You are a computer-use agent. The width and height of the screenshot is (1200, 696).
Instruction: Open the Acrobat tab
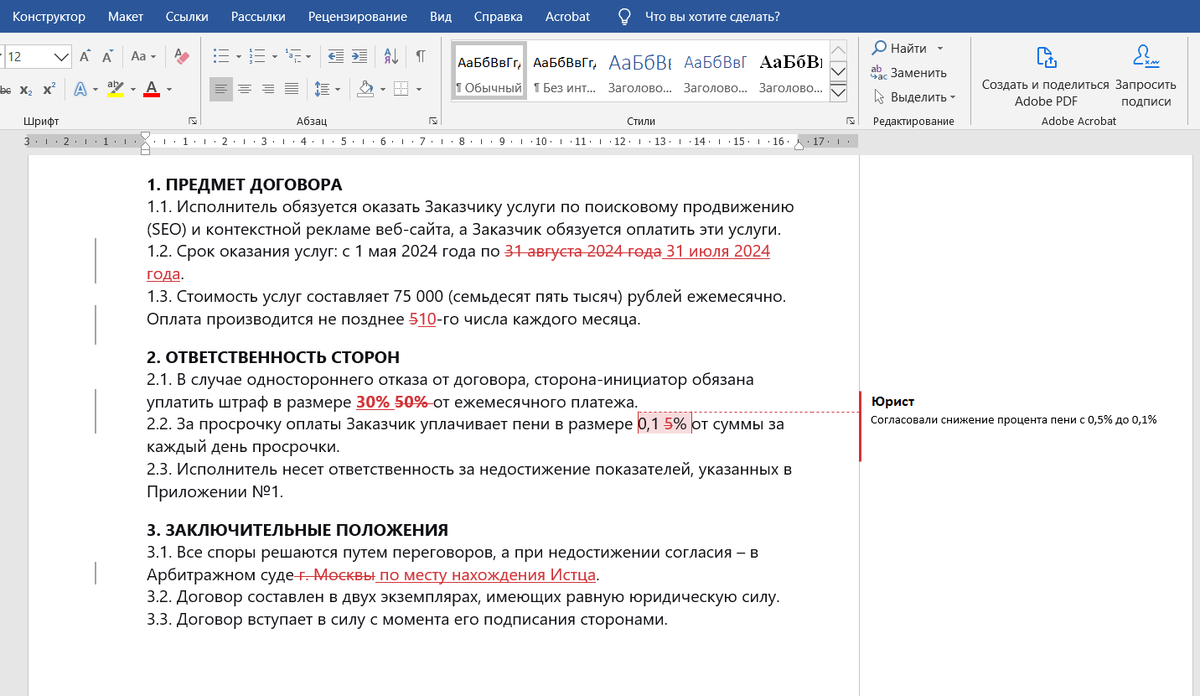click(567, 17)
